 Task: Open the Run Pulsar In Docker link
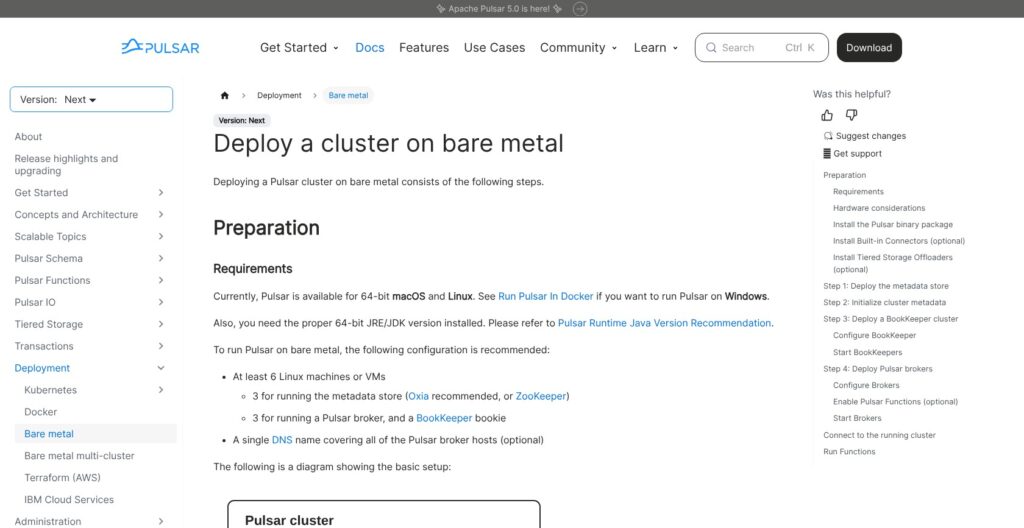(x=546, y=296)
